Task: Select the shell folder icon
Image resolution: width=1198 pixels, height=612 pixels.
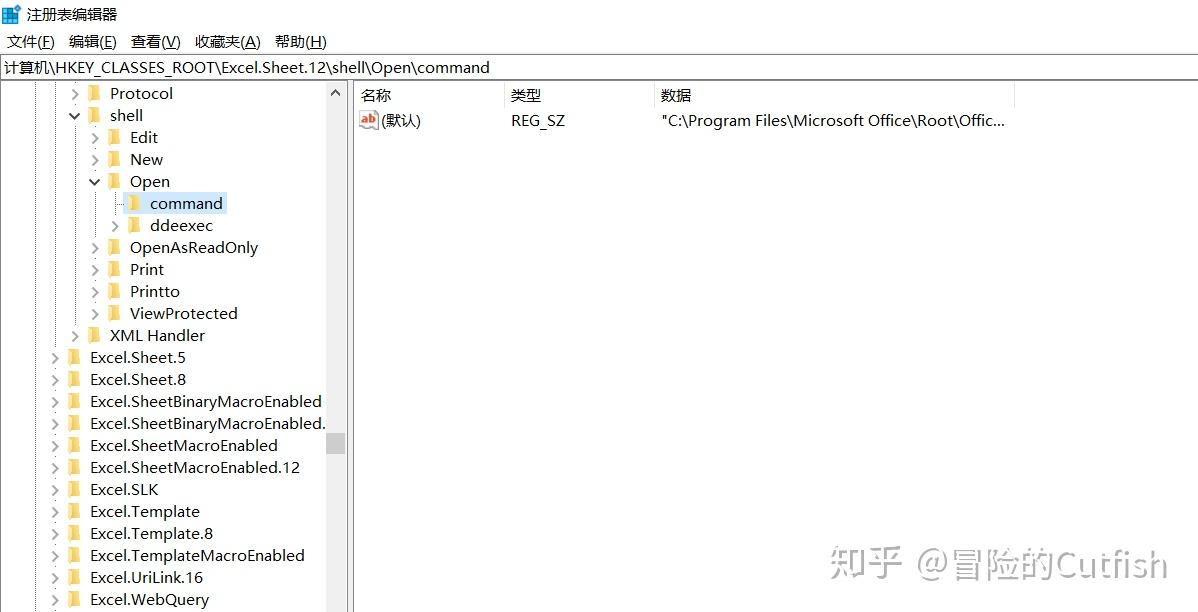Action: tap(95, 115)
